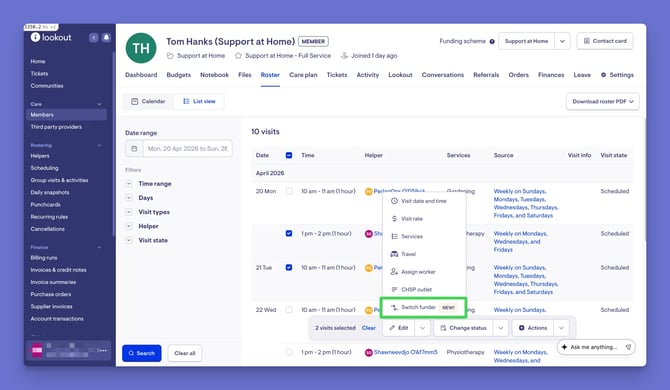
Task: Click the Settings gear icon in tabs
Action: [x=603, y=75]
